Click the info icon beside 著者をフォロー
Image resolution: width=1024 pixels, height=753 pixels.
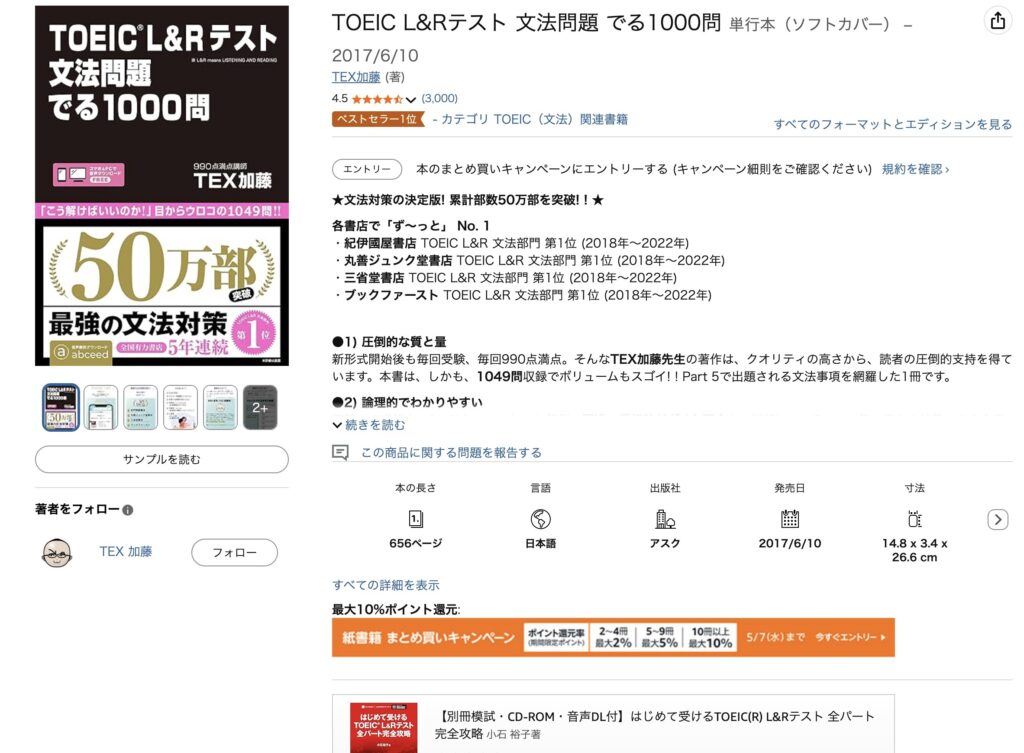click(128, 510)
